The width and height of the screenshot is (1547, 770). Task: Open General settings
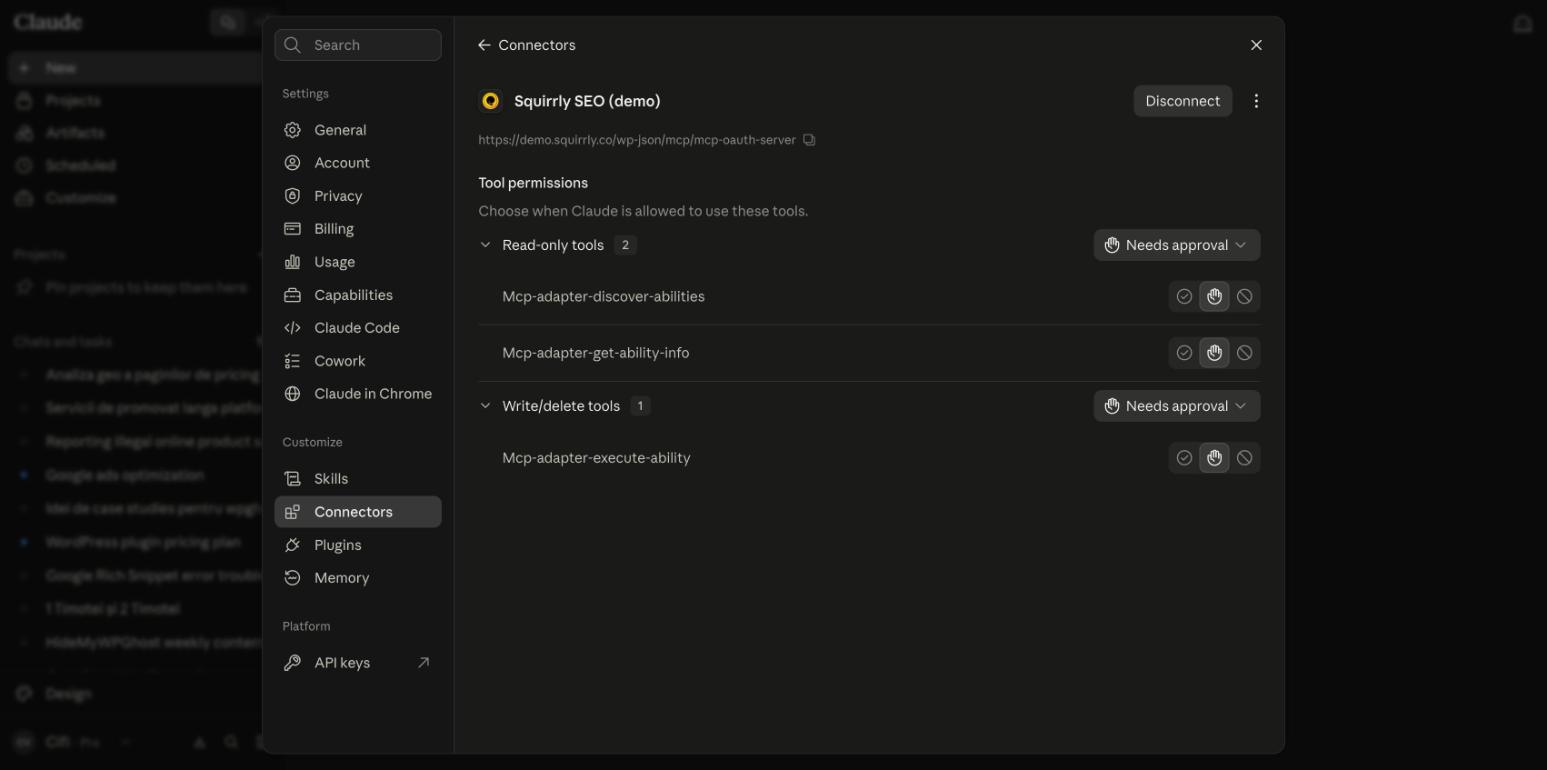click(357, 130)
